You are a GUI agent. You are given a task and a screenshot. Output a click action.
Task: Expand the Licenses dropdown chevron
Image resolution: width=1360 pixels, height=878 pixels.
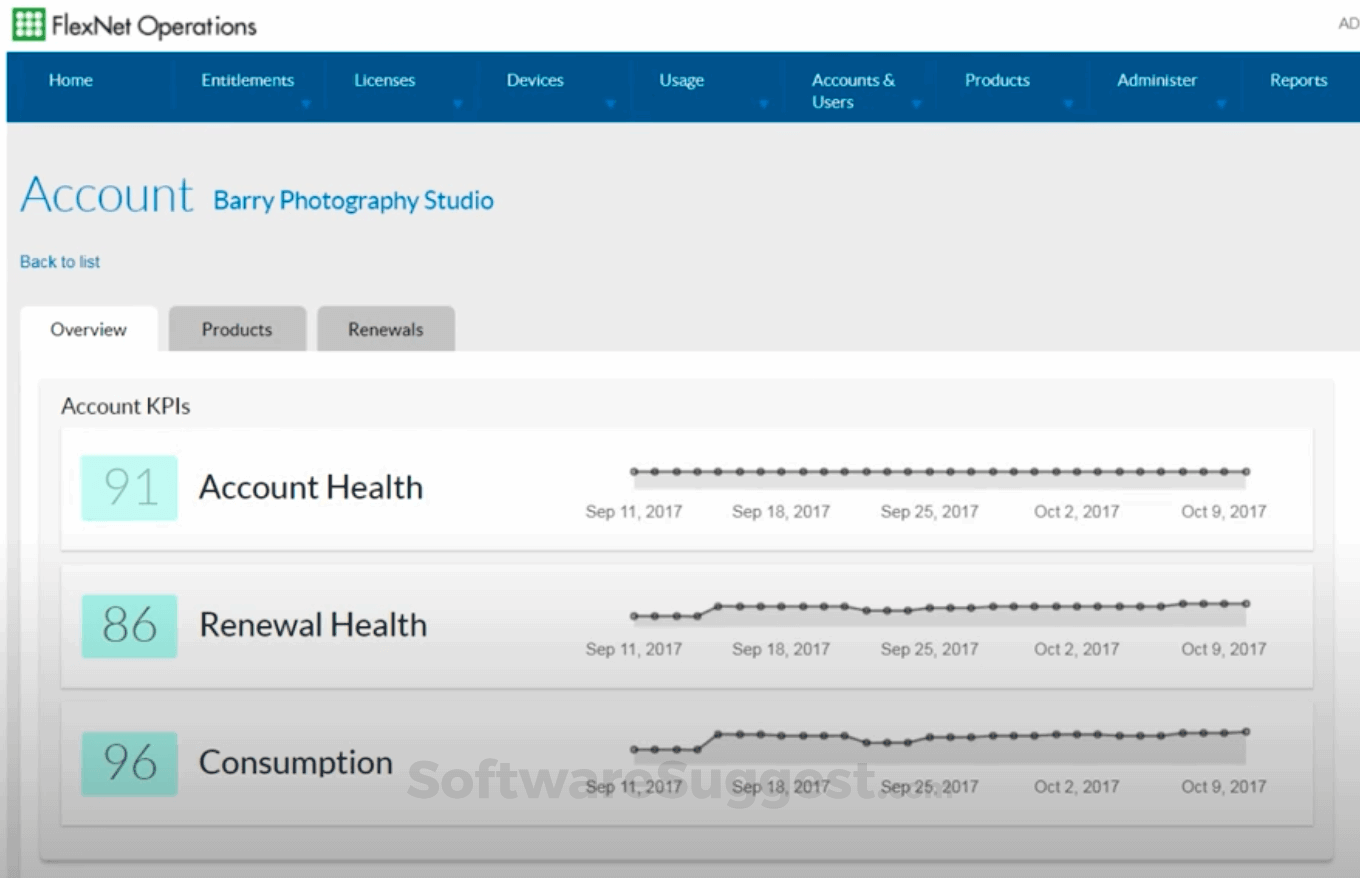pos(458,103)
